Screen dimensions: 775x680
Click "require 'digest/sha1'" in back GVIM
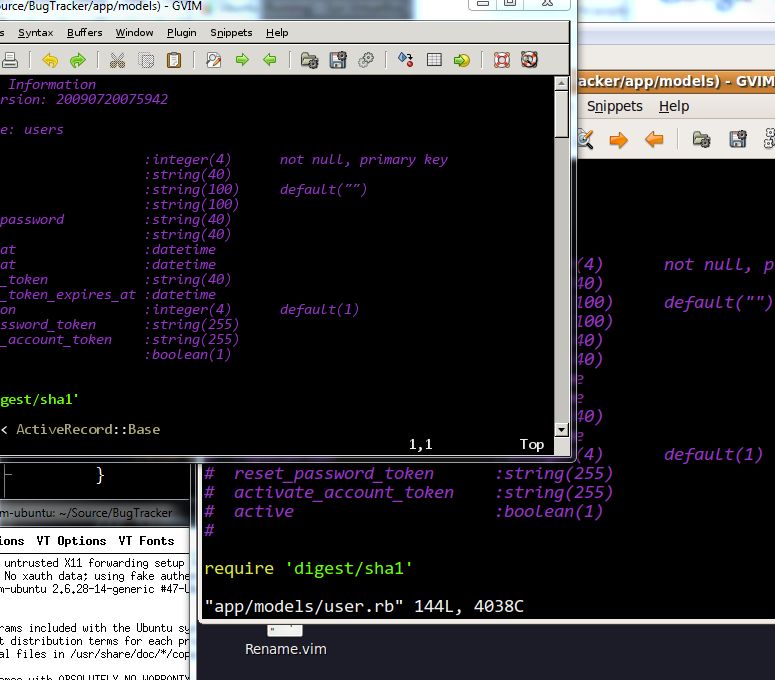coord(308,568)
